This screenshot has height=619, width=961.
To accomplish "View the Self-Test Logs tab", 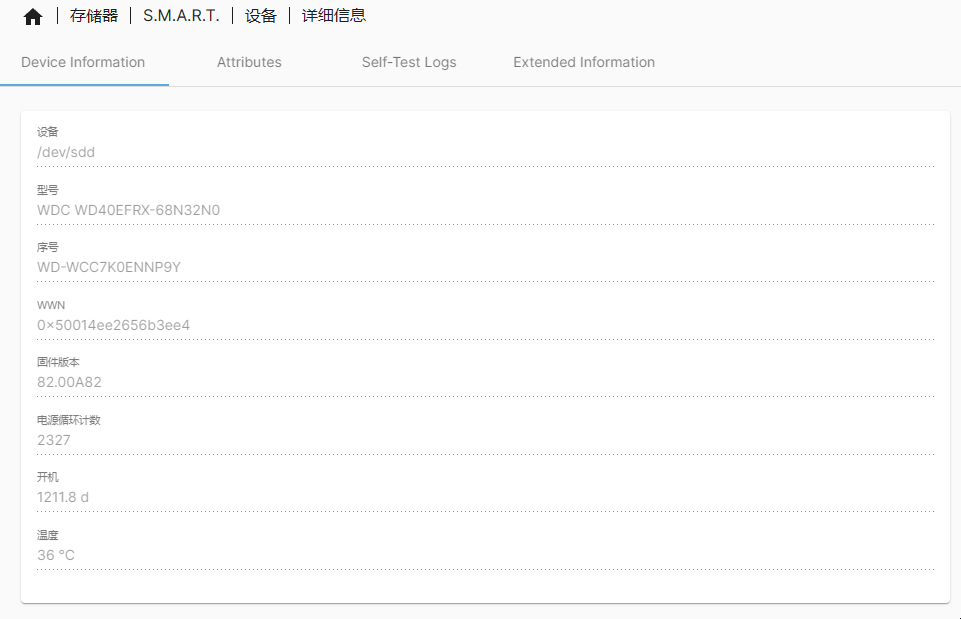I will click(409, 62).
